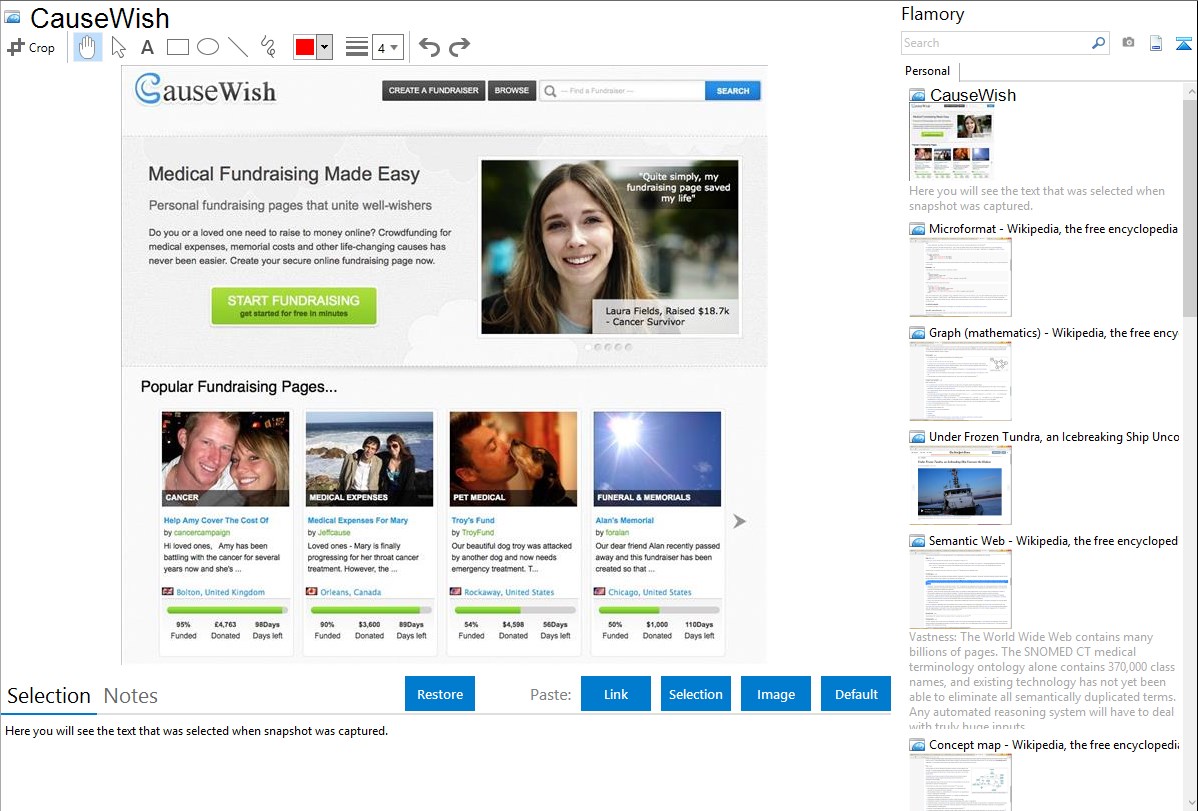Open the Under Frozen Tundra snapshot thumbnail
The width and height of the screenshot is (1198, 811).
pos(960,485)
